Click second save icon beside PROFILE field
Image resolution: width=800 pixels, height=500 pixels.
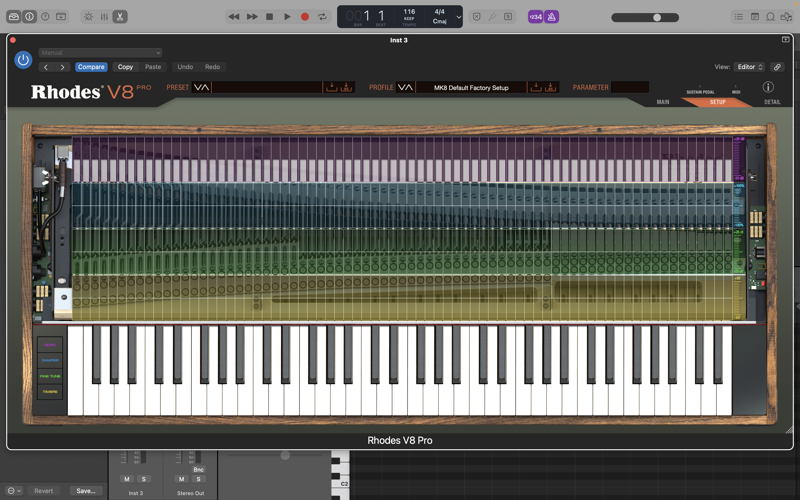550,87
